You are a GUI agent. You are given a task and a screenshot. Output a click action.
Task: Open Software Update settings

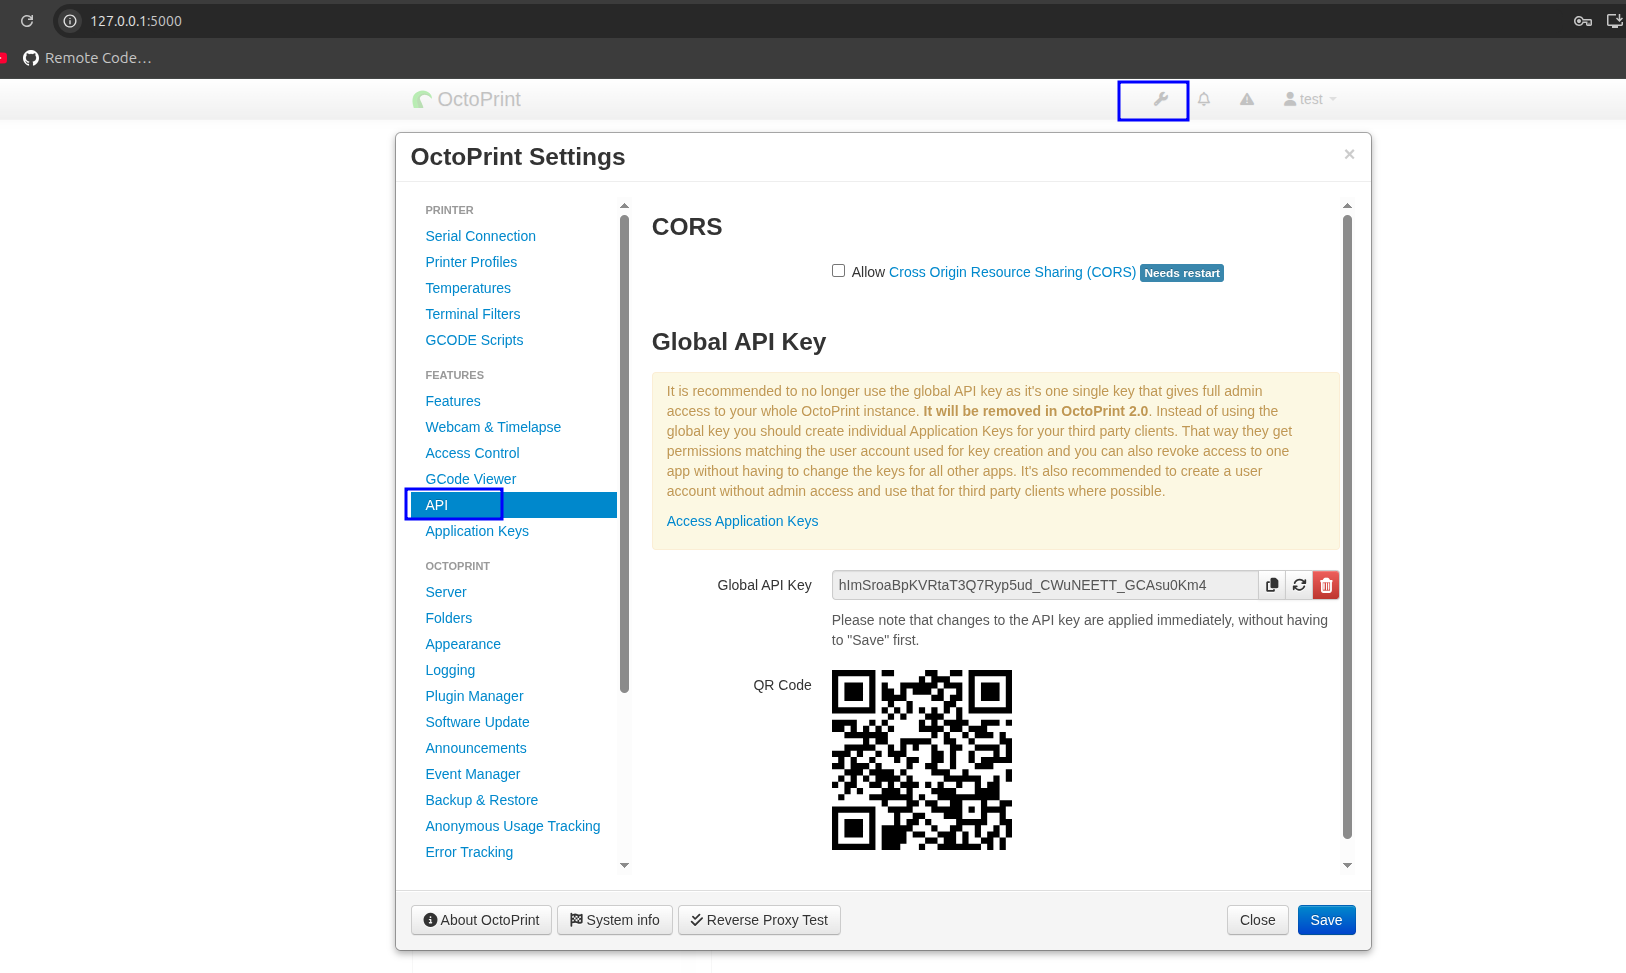[477, 722]
